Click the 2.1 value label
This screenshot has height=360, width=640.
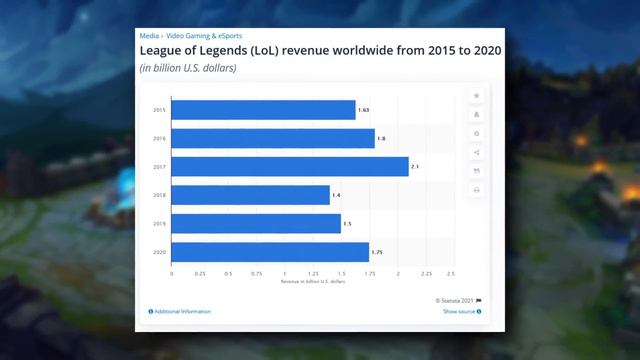(x=415, y=167)
